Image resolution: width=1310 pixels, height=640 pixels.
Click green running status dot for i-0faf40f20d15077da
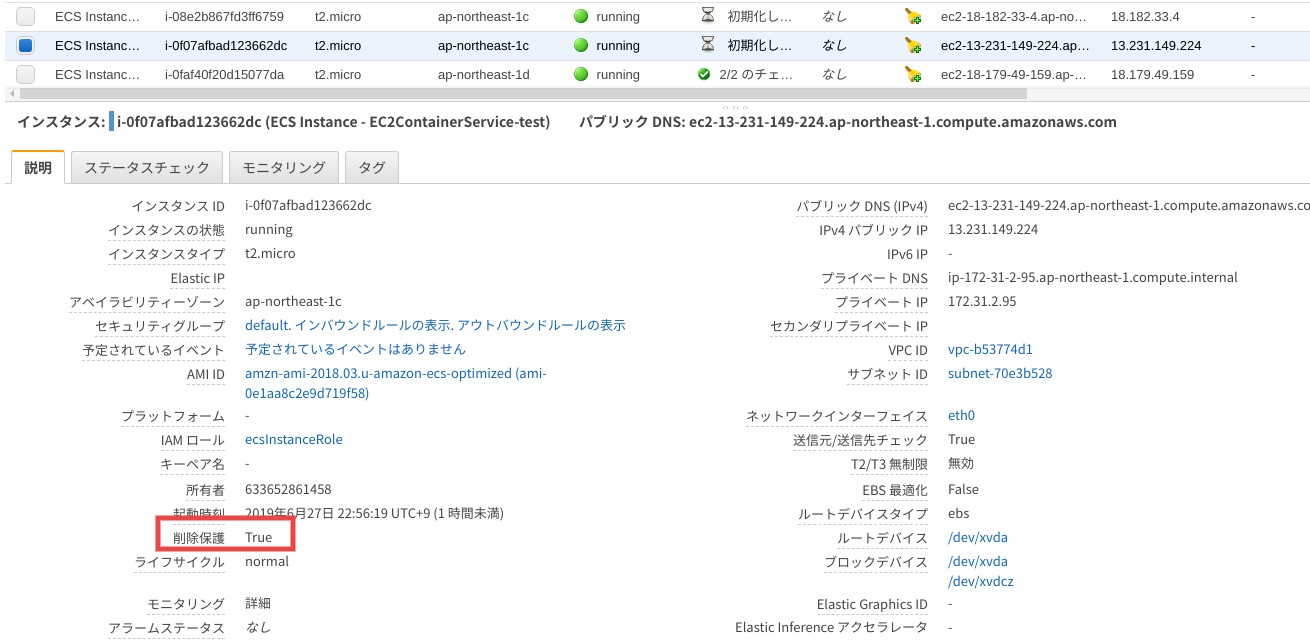[x=581, y=75]
